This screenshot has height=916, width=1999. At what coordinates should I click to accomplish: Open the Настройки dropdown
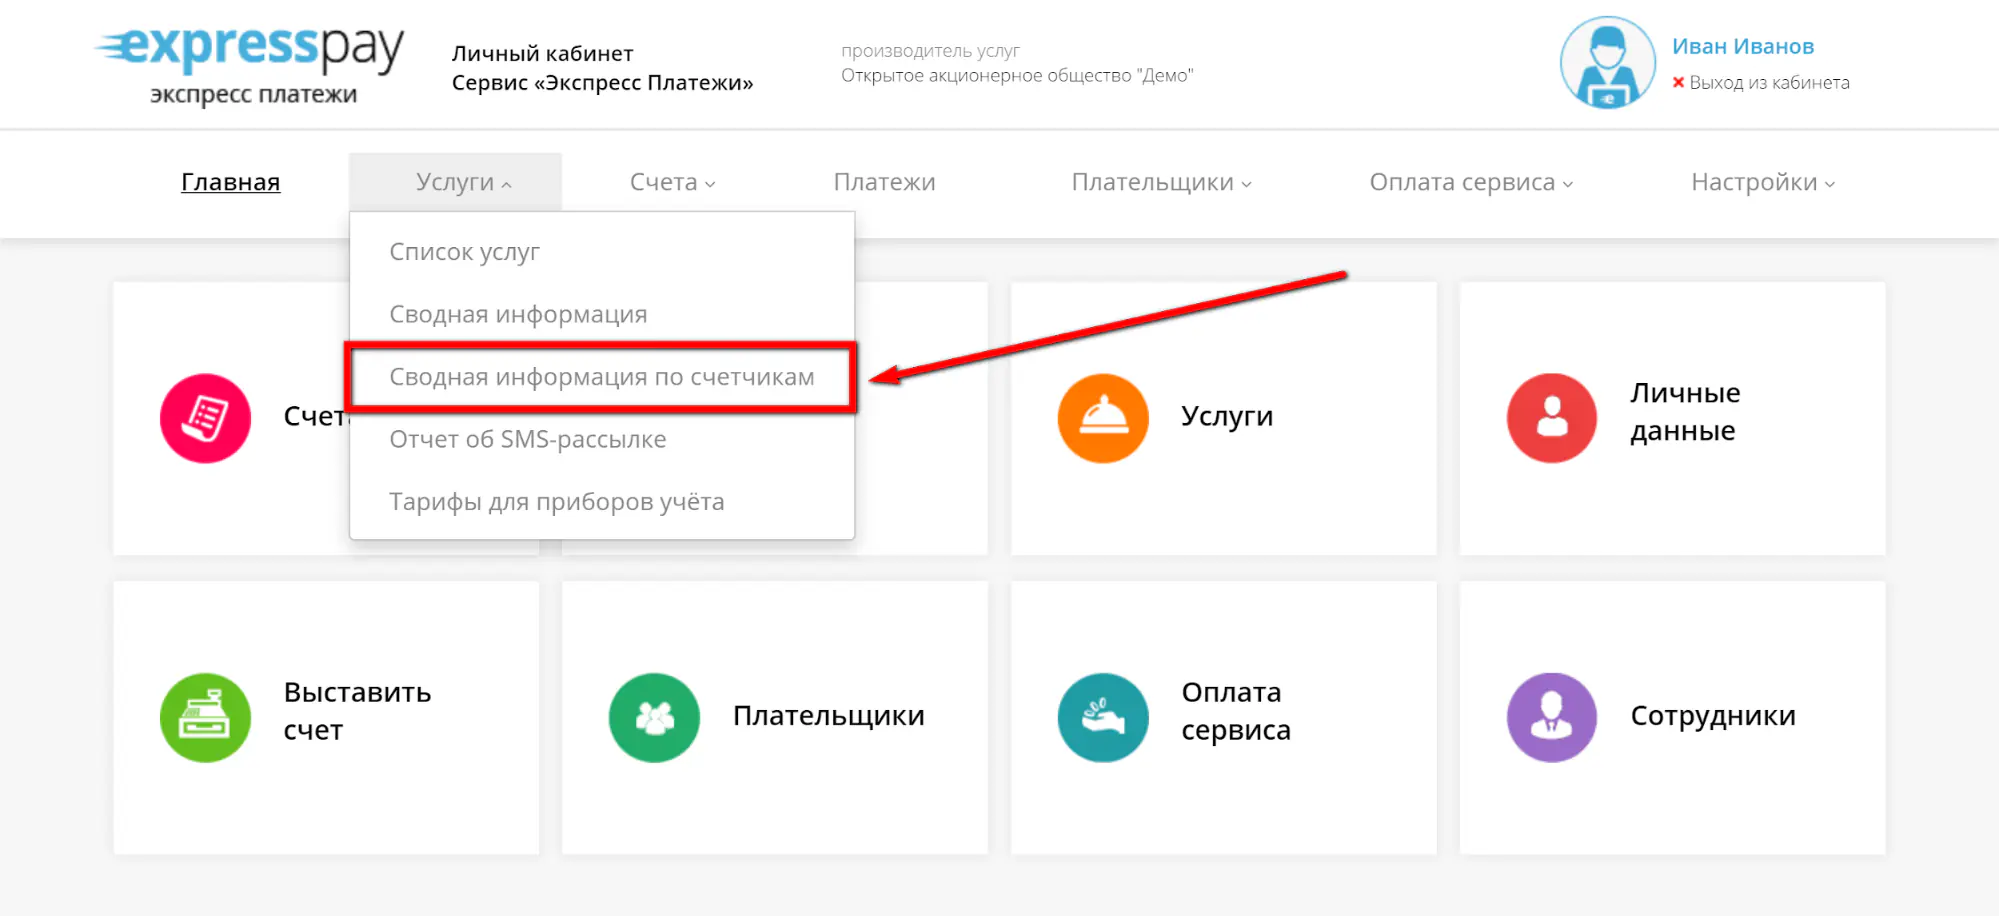(x=1761, y=181)
